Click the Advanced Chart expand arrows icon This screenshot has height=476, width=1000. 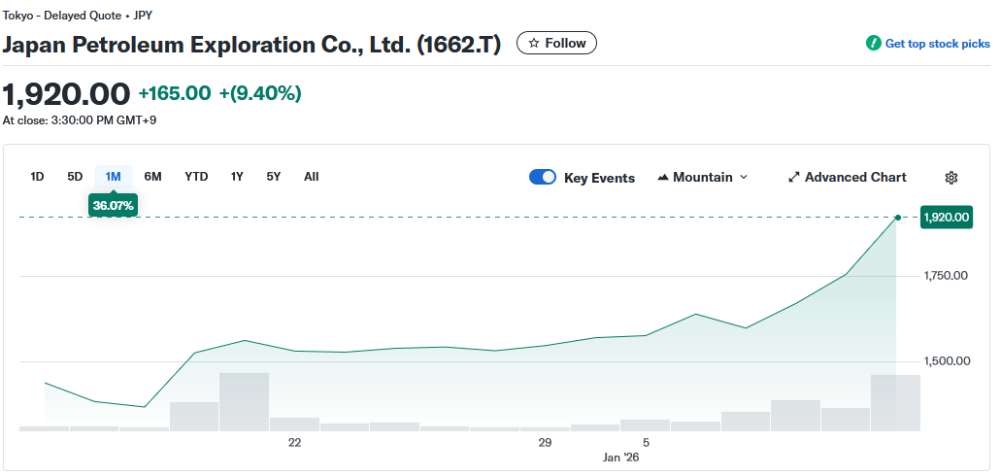(794, 178)
